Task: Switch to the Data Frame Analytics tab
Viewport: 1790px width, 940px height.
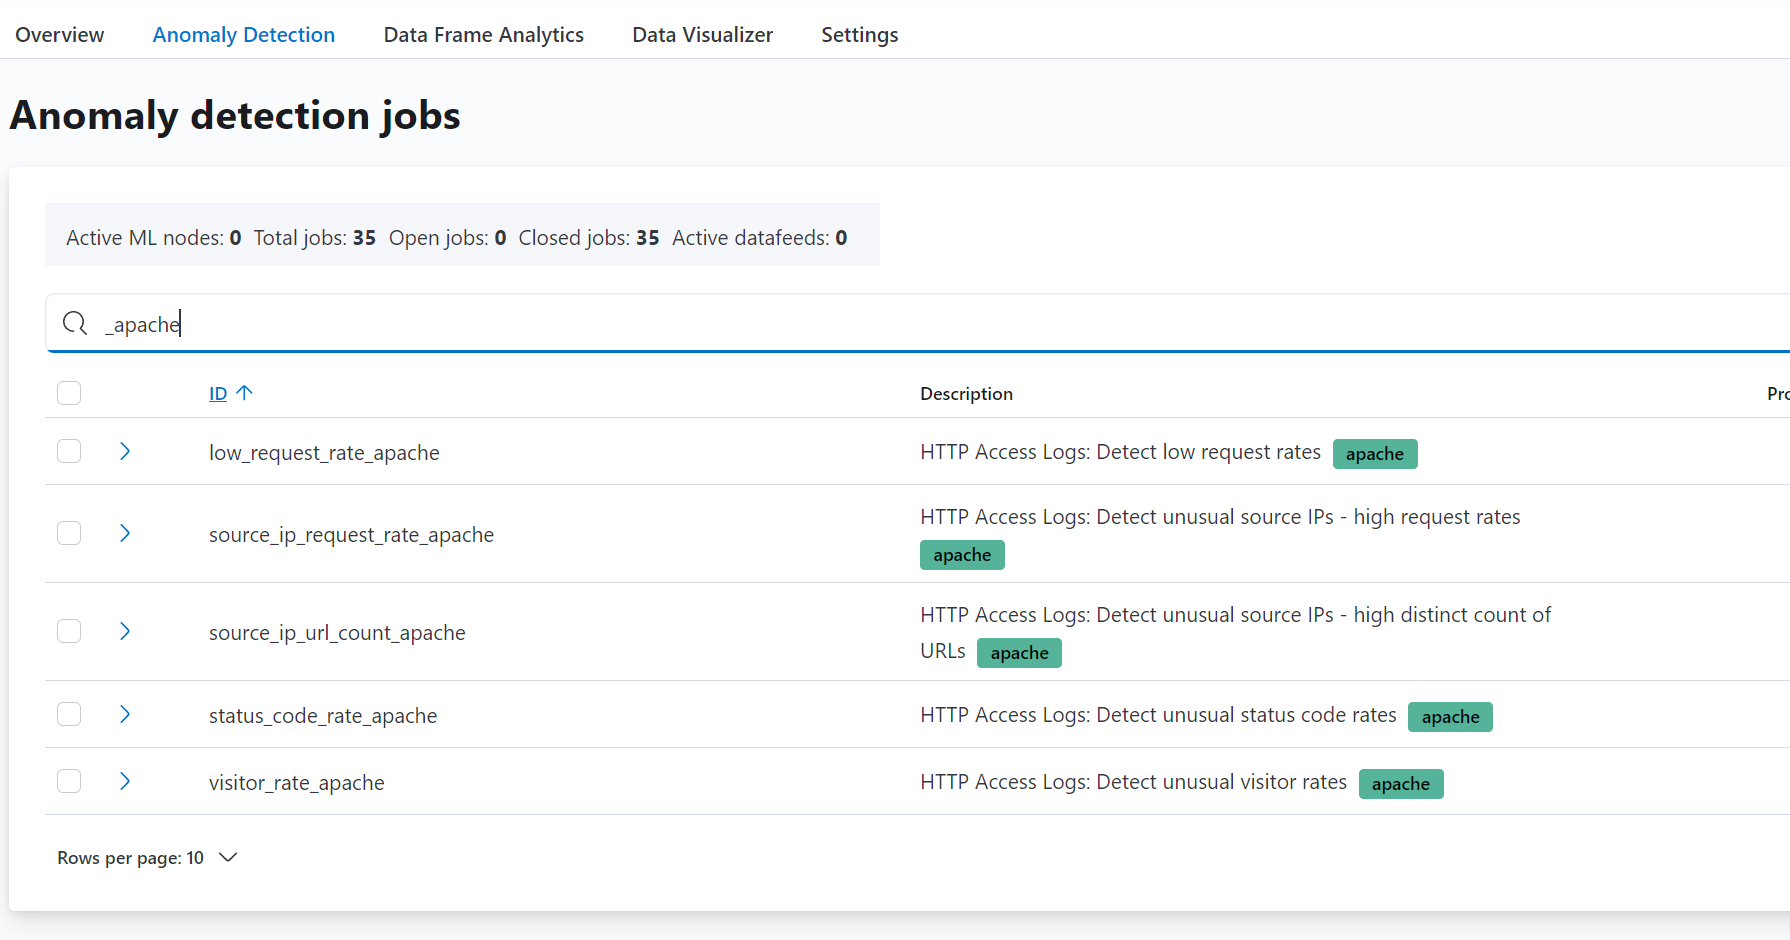Action: coord(483,35)
